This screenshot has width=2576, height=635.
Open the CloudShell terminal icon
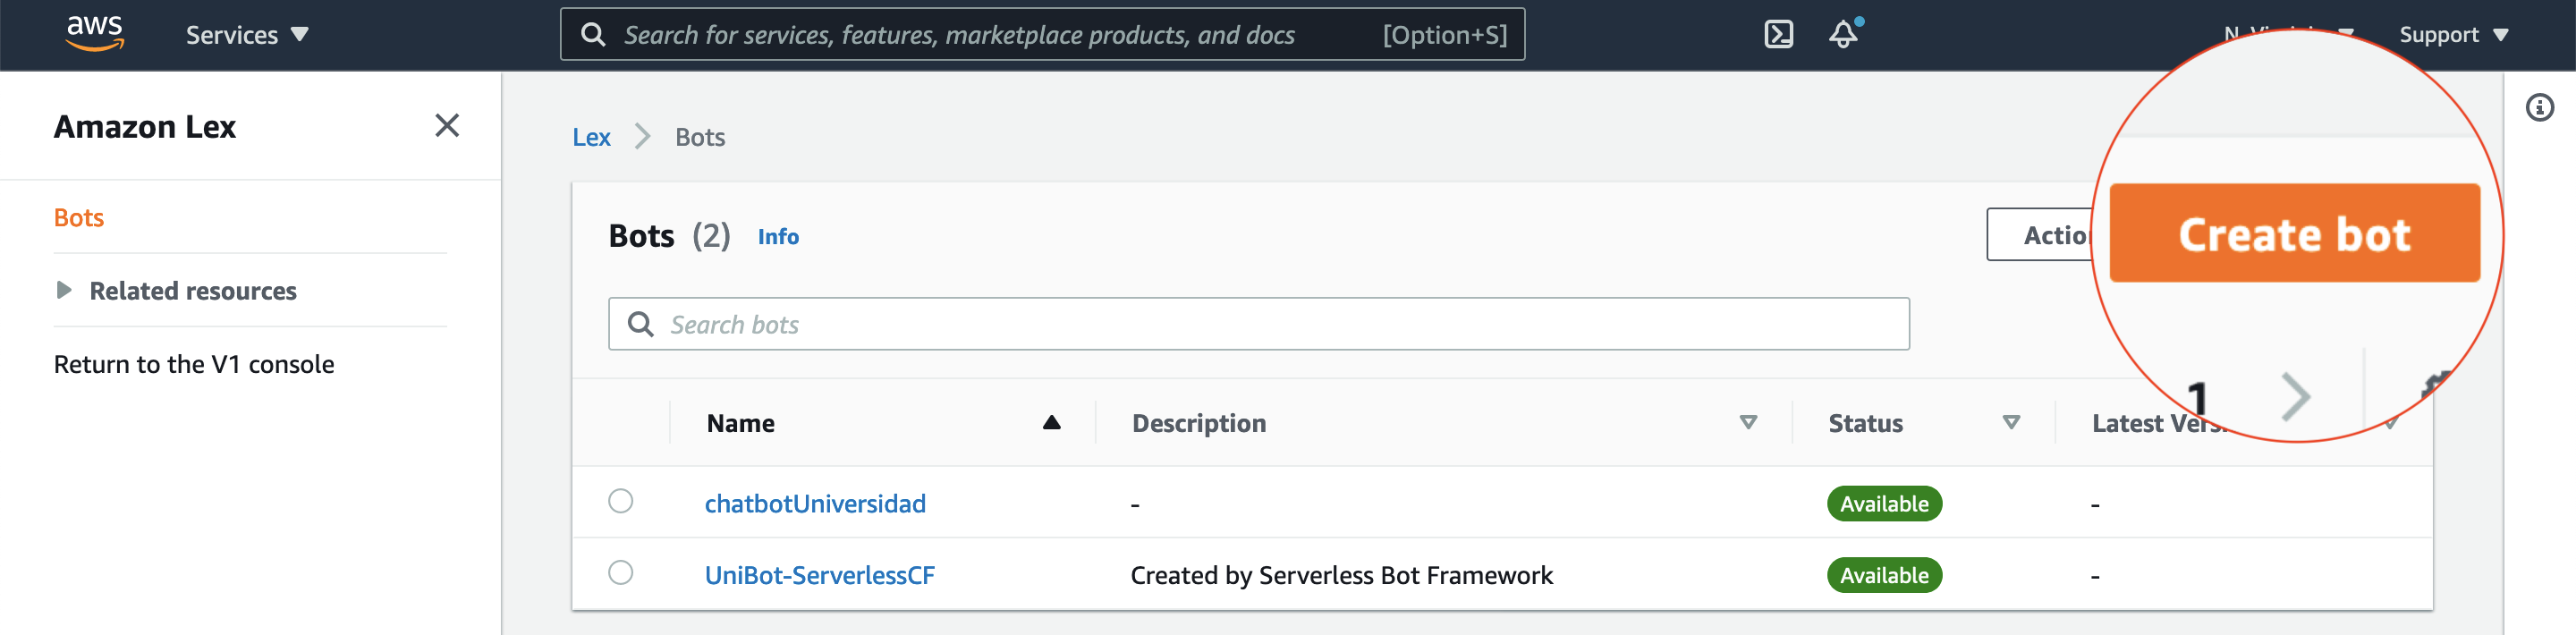(1777, 34)
